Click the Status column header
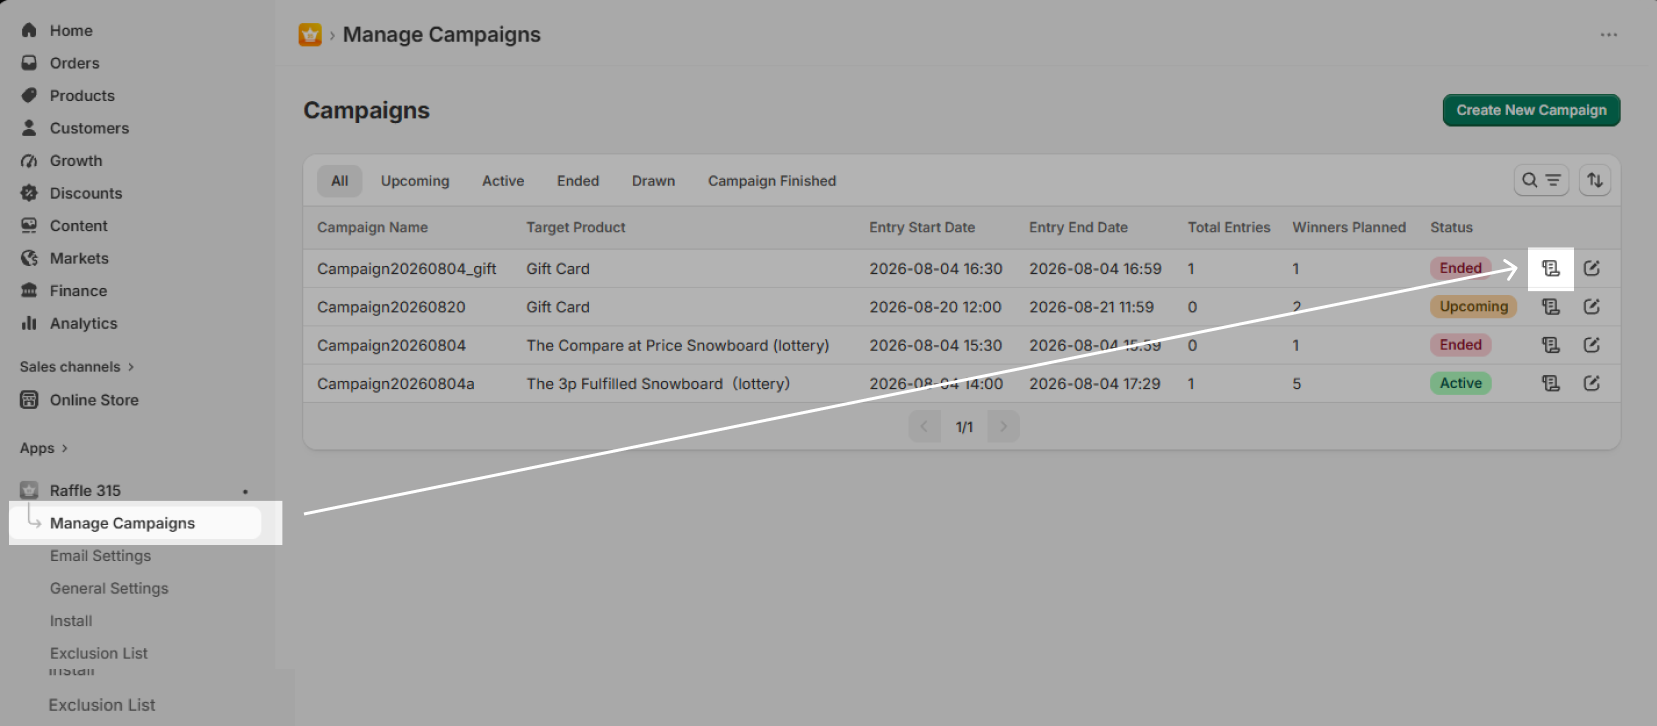Screen dimensions: 1657x726 click(x=1451, y=227)
